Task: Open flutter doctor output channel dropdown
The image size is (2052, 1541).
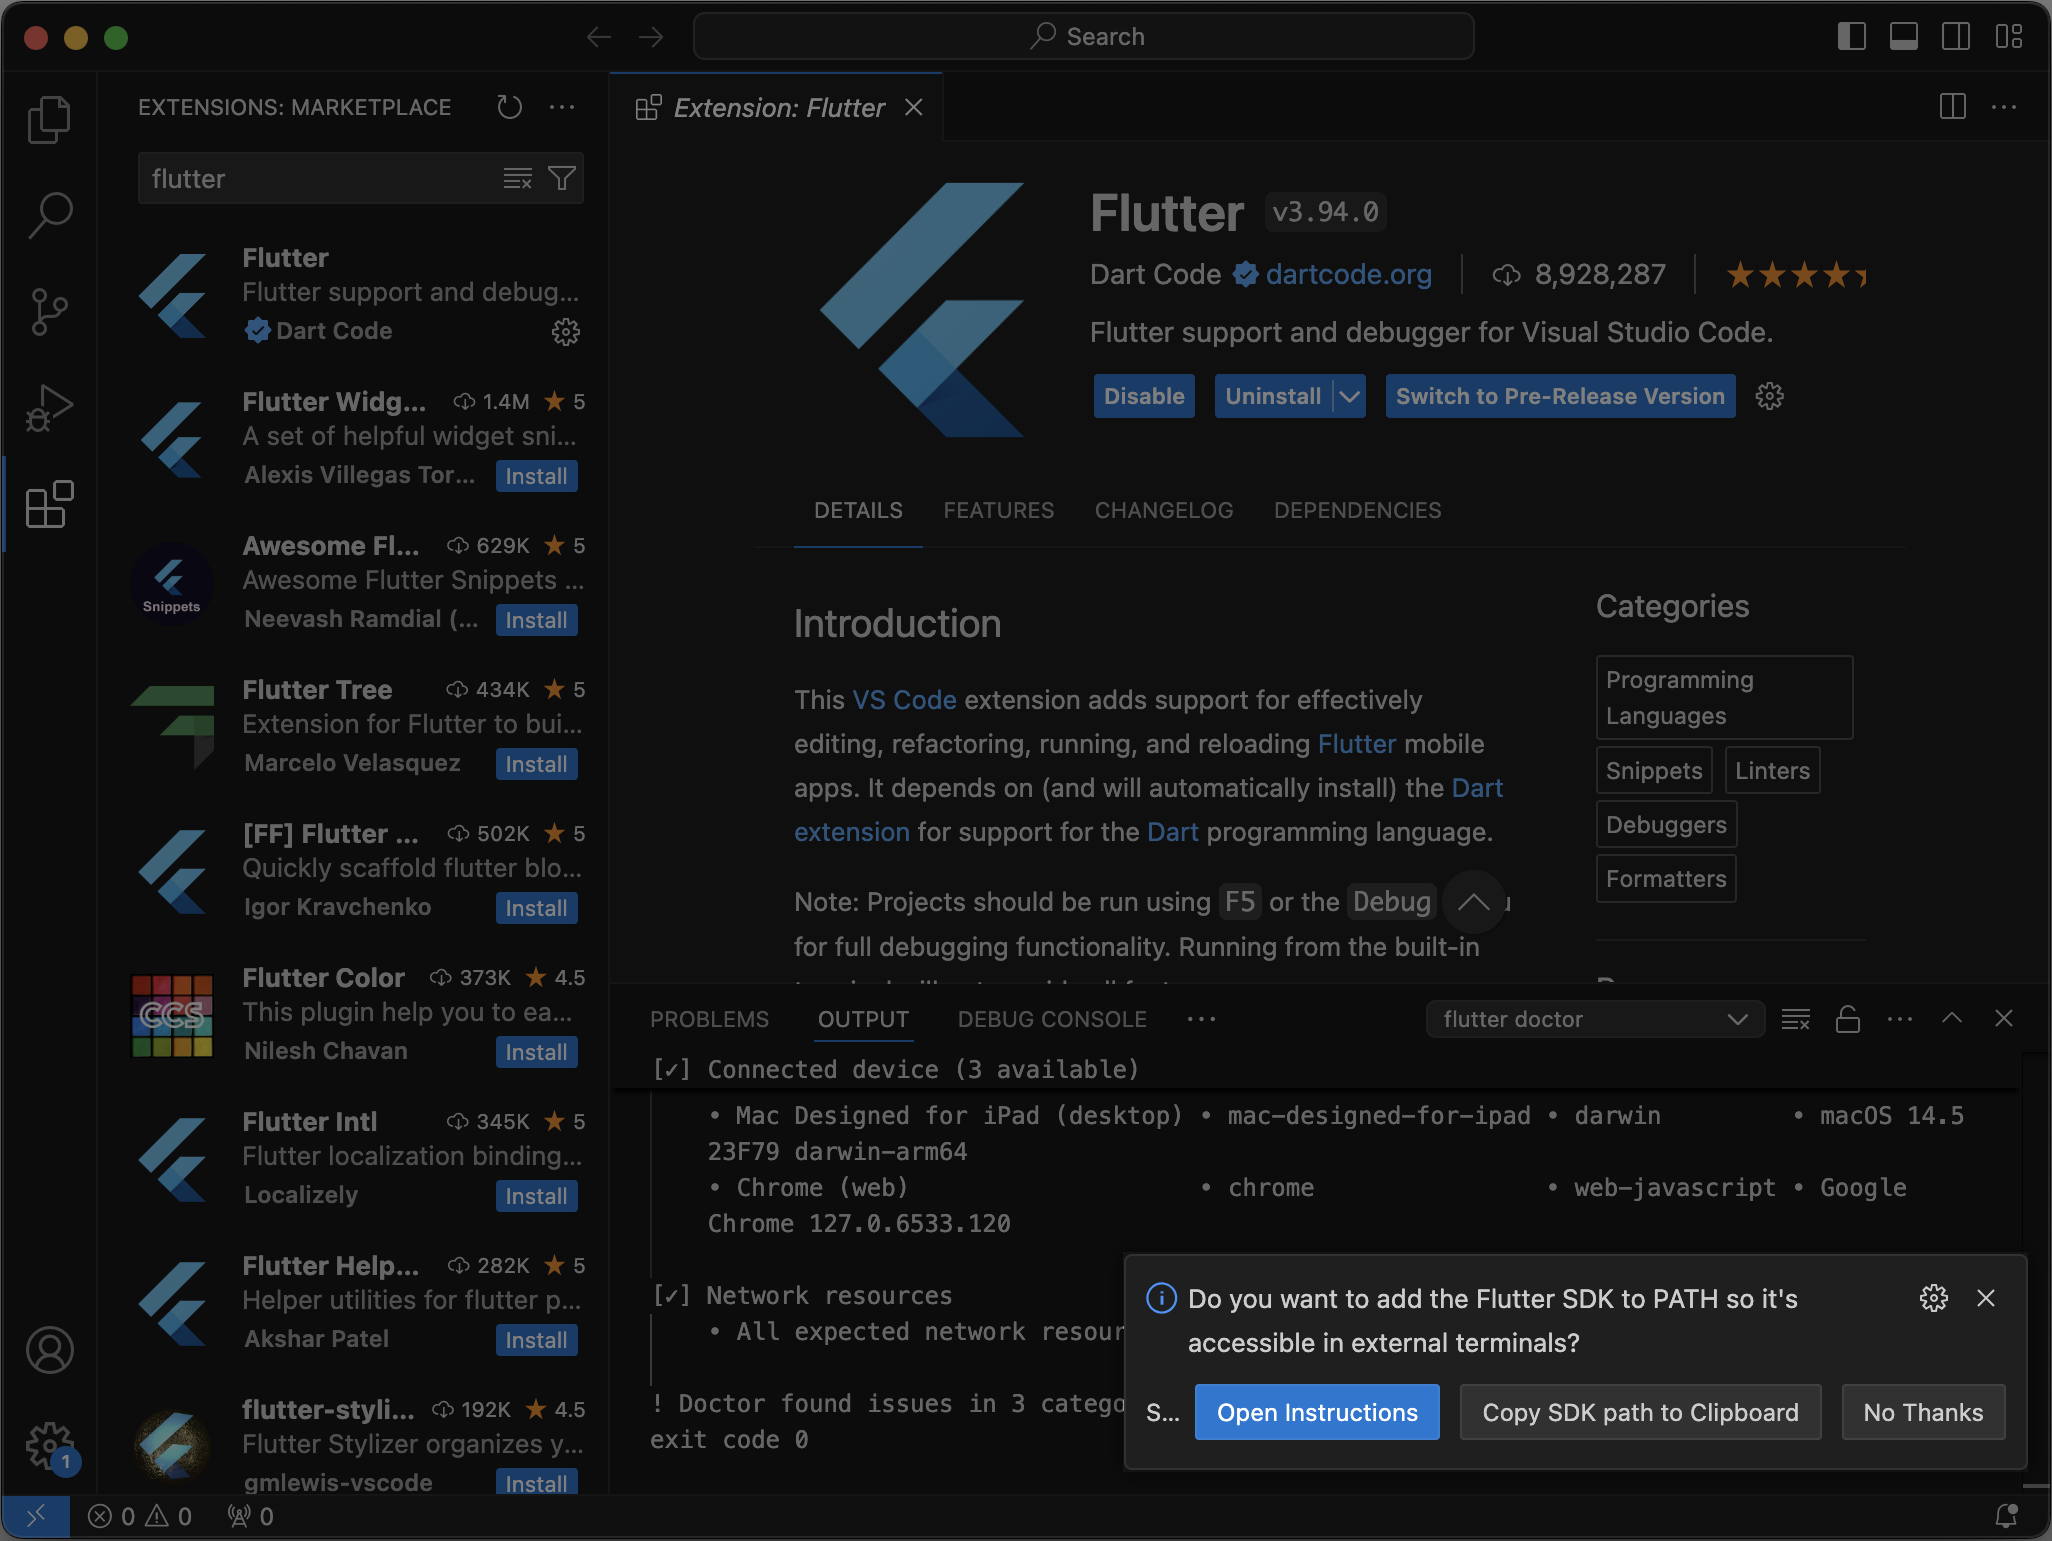Action: click(x=1595, y=1019)
